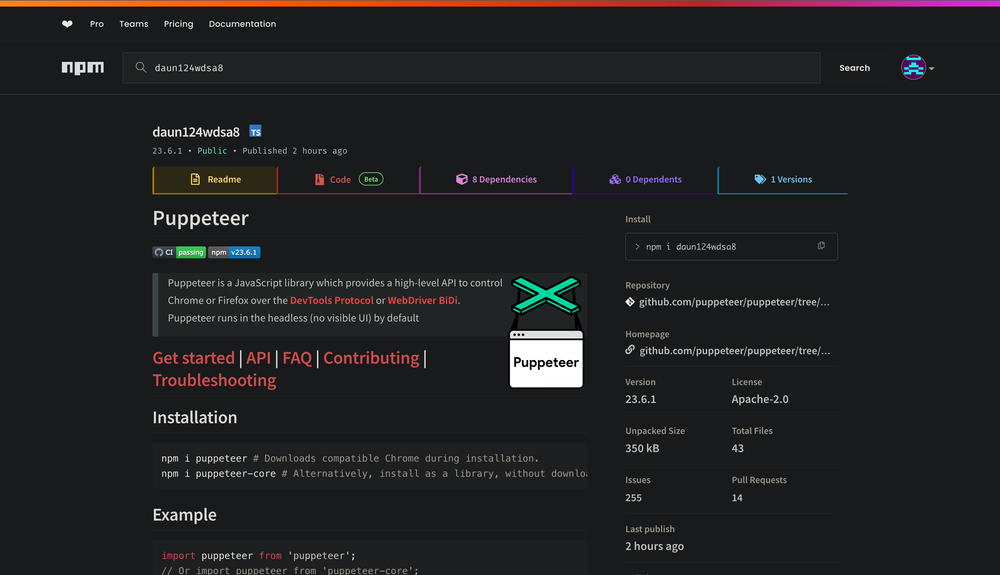Click the Version value 23.6.1 in sidebar
This screenshot has height=575, width=1000.
coord(640,399)
